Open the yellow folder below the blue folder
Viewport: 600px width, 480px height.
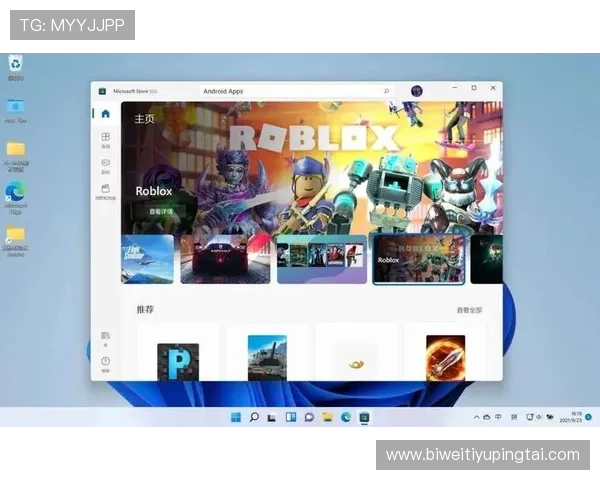(16, 156)
